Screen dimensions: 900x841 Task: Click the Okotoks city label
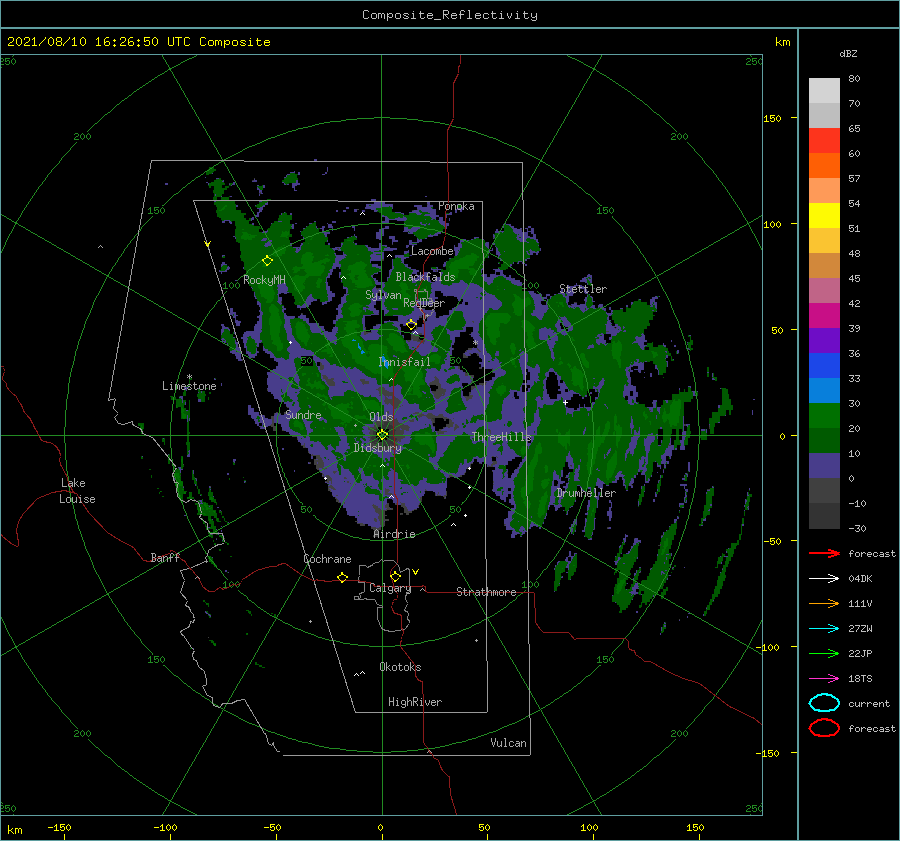400,667
